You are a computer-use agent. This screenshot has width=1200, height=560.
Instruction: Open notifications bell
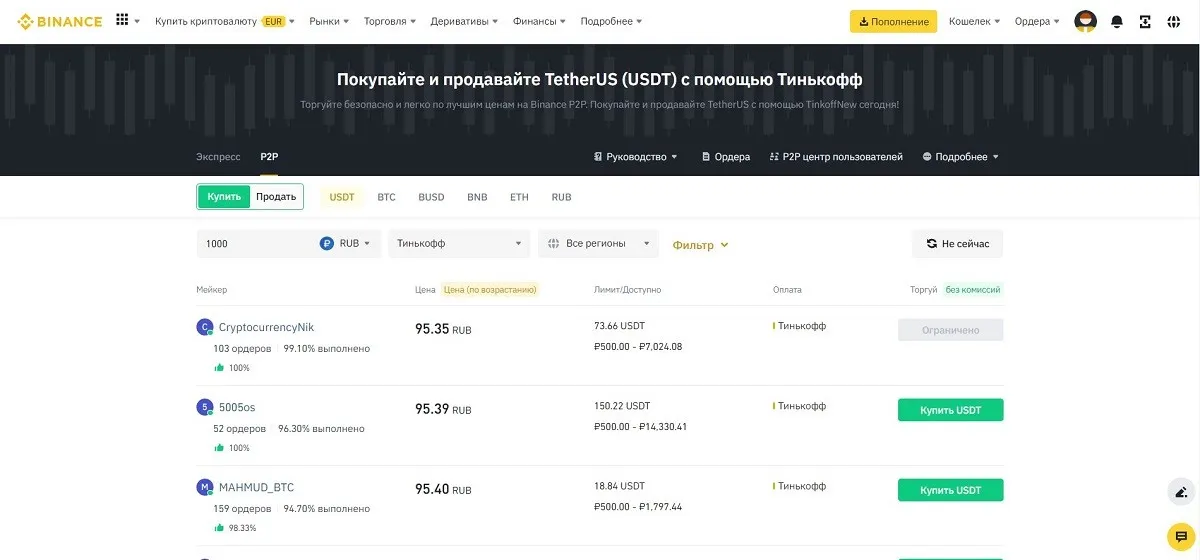[x=1117, y=21]
